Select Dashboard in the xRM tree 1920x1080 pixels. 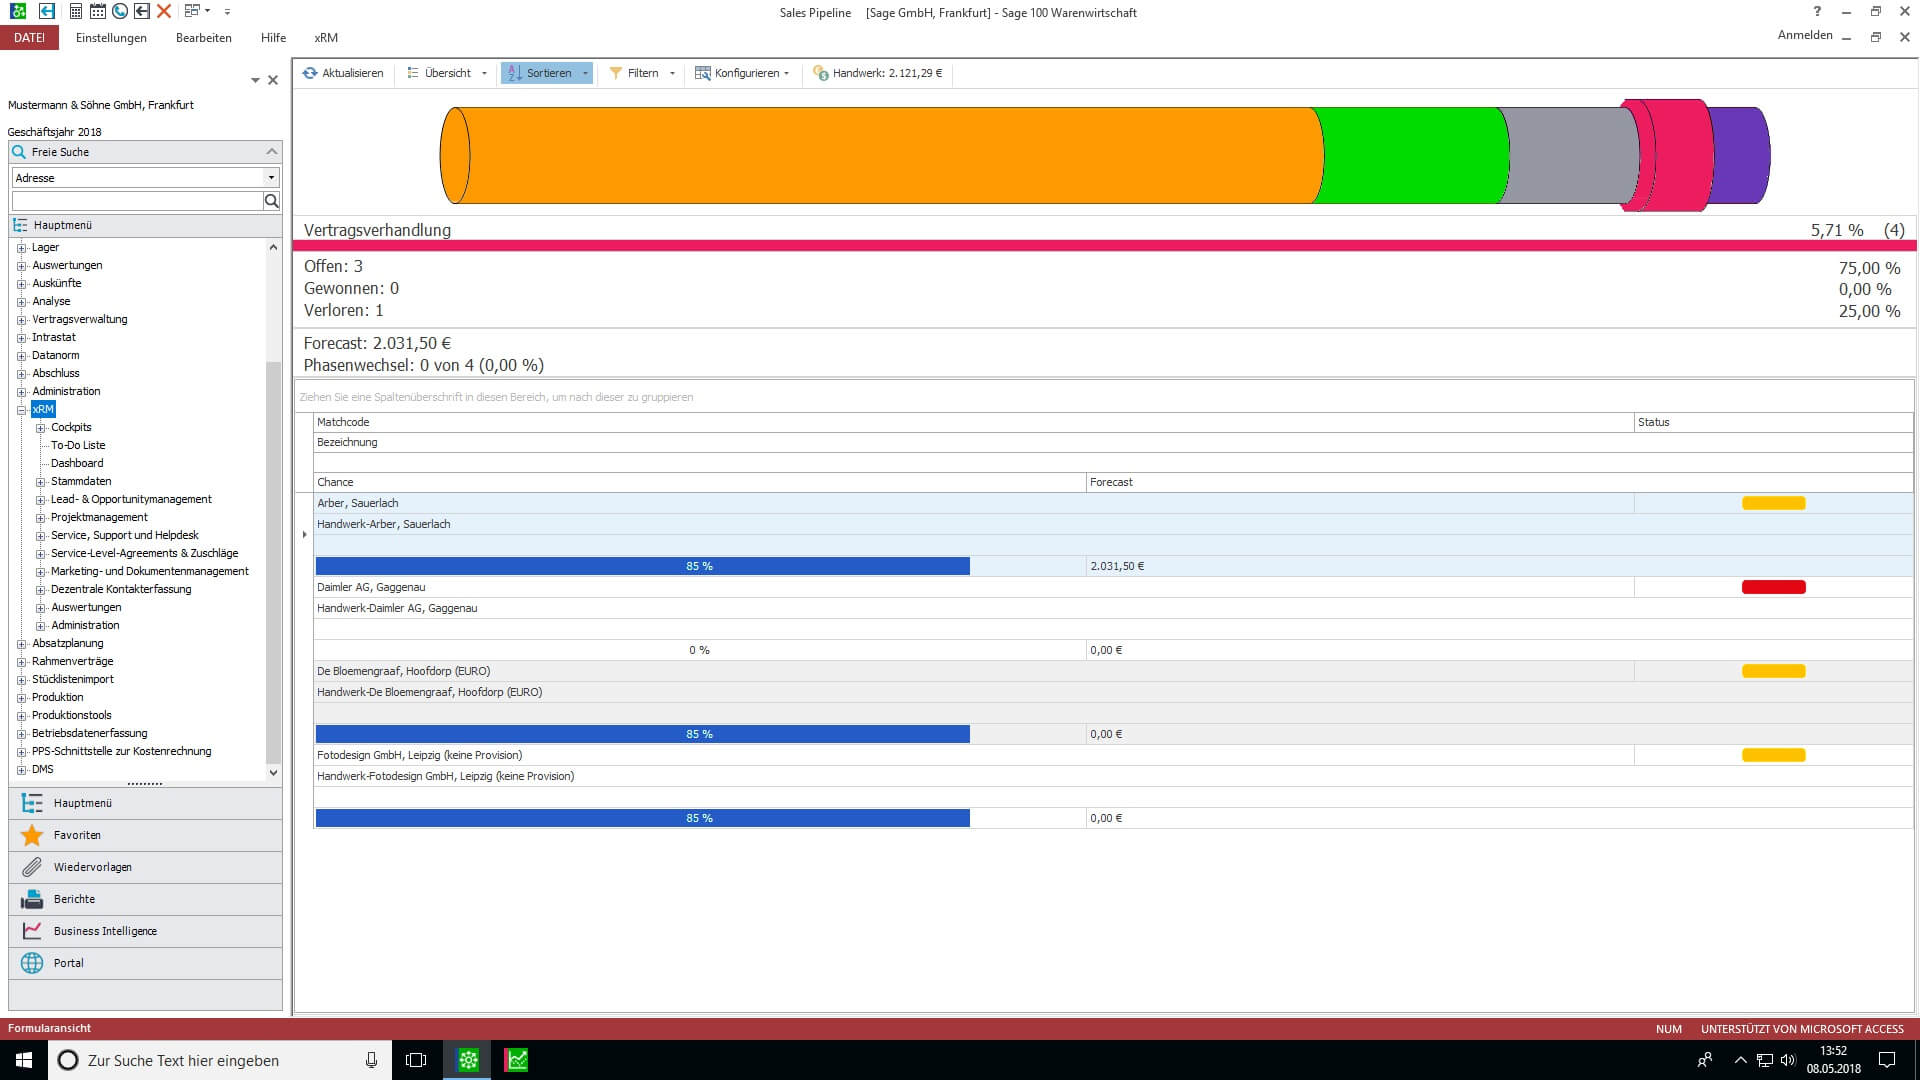click(x=77, y=463)
